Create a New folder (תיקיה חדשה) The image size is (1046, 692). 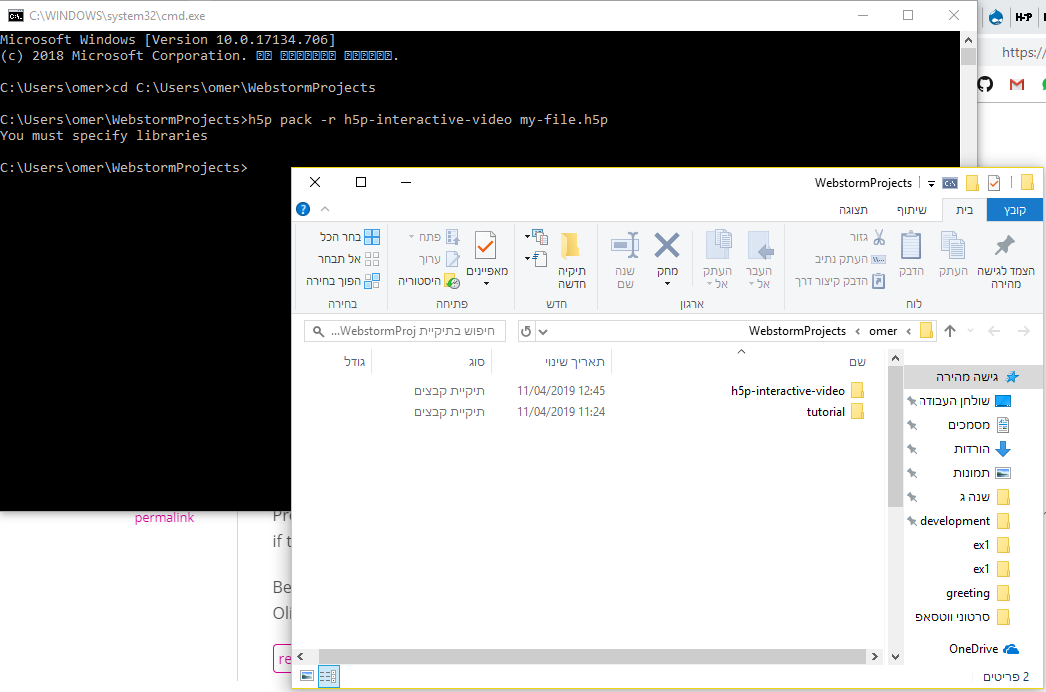pyautogui.click(x=571, y=260)
